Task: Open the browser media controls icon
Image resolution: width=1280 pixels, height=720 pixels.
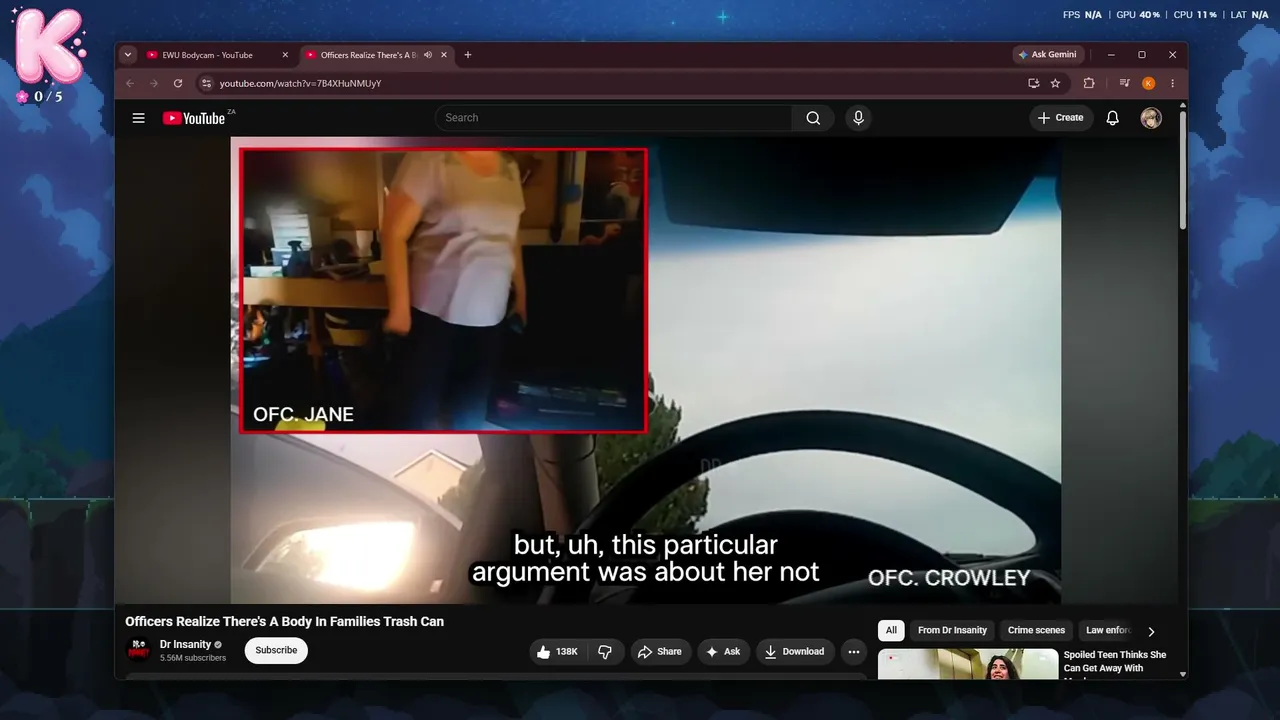Action: click(x=1125, y=83)
